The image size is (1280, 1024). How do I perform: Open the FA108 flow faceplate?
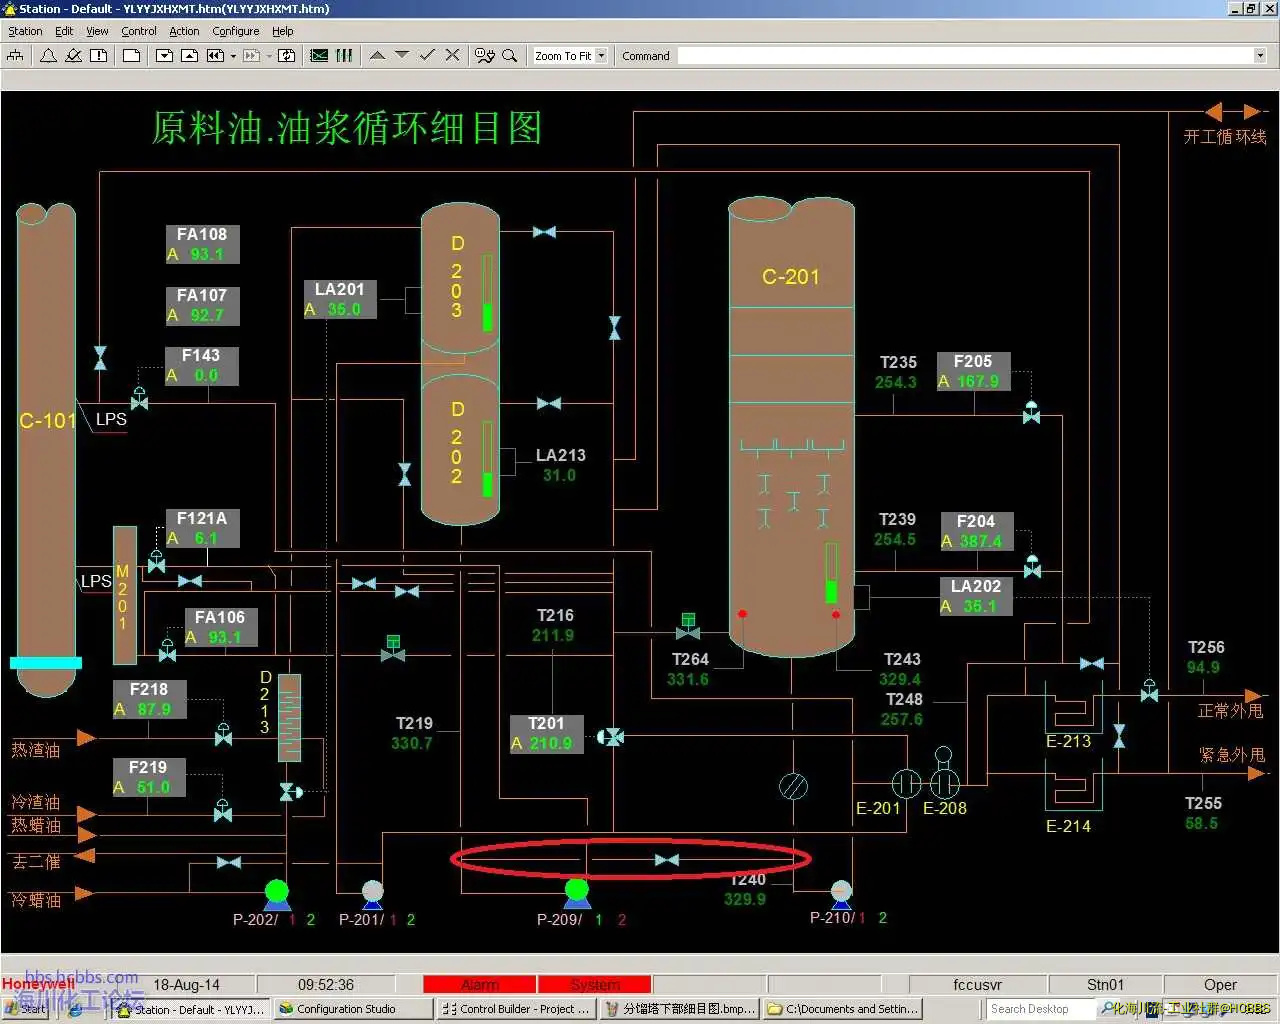tap(202, 244)
